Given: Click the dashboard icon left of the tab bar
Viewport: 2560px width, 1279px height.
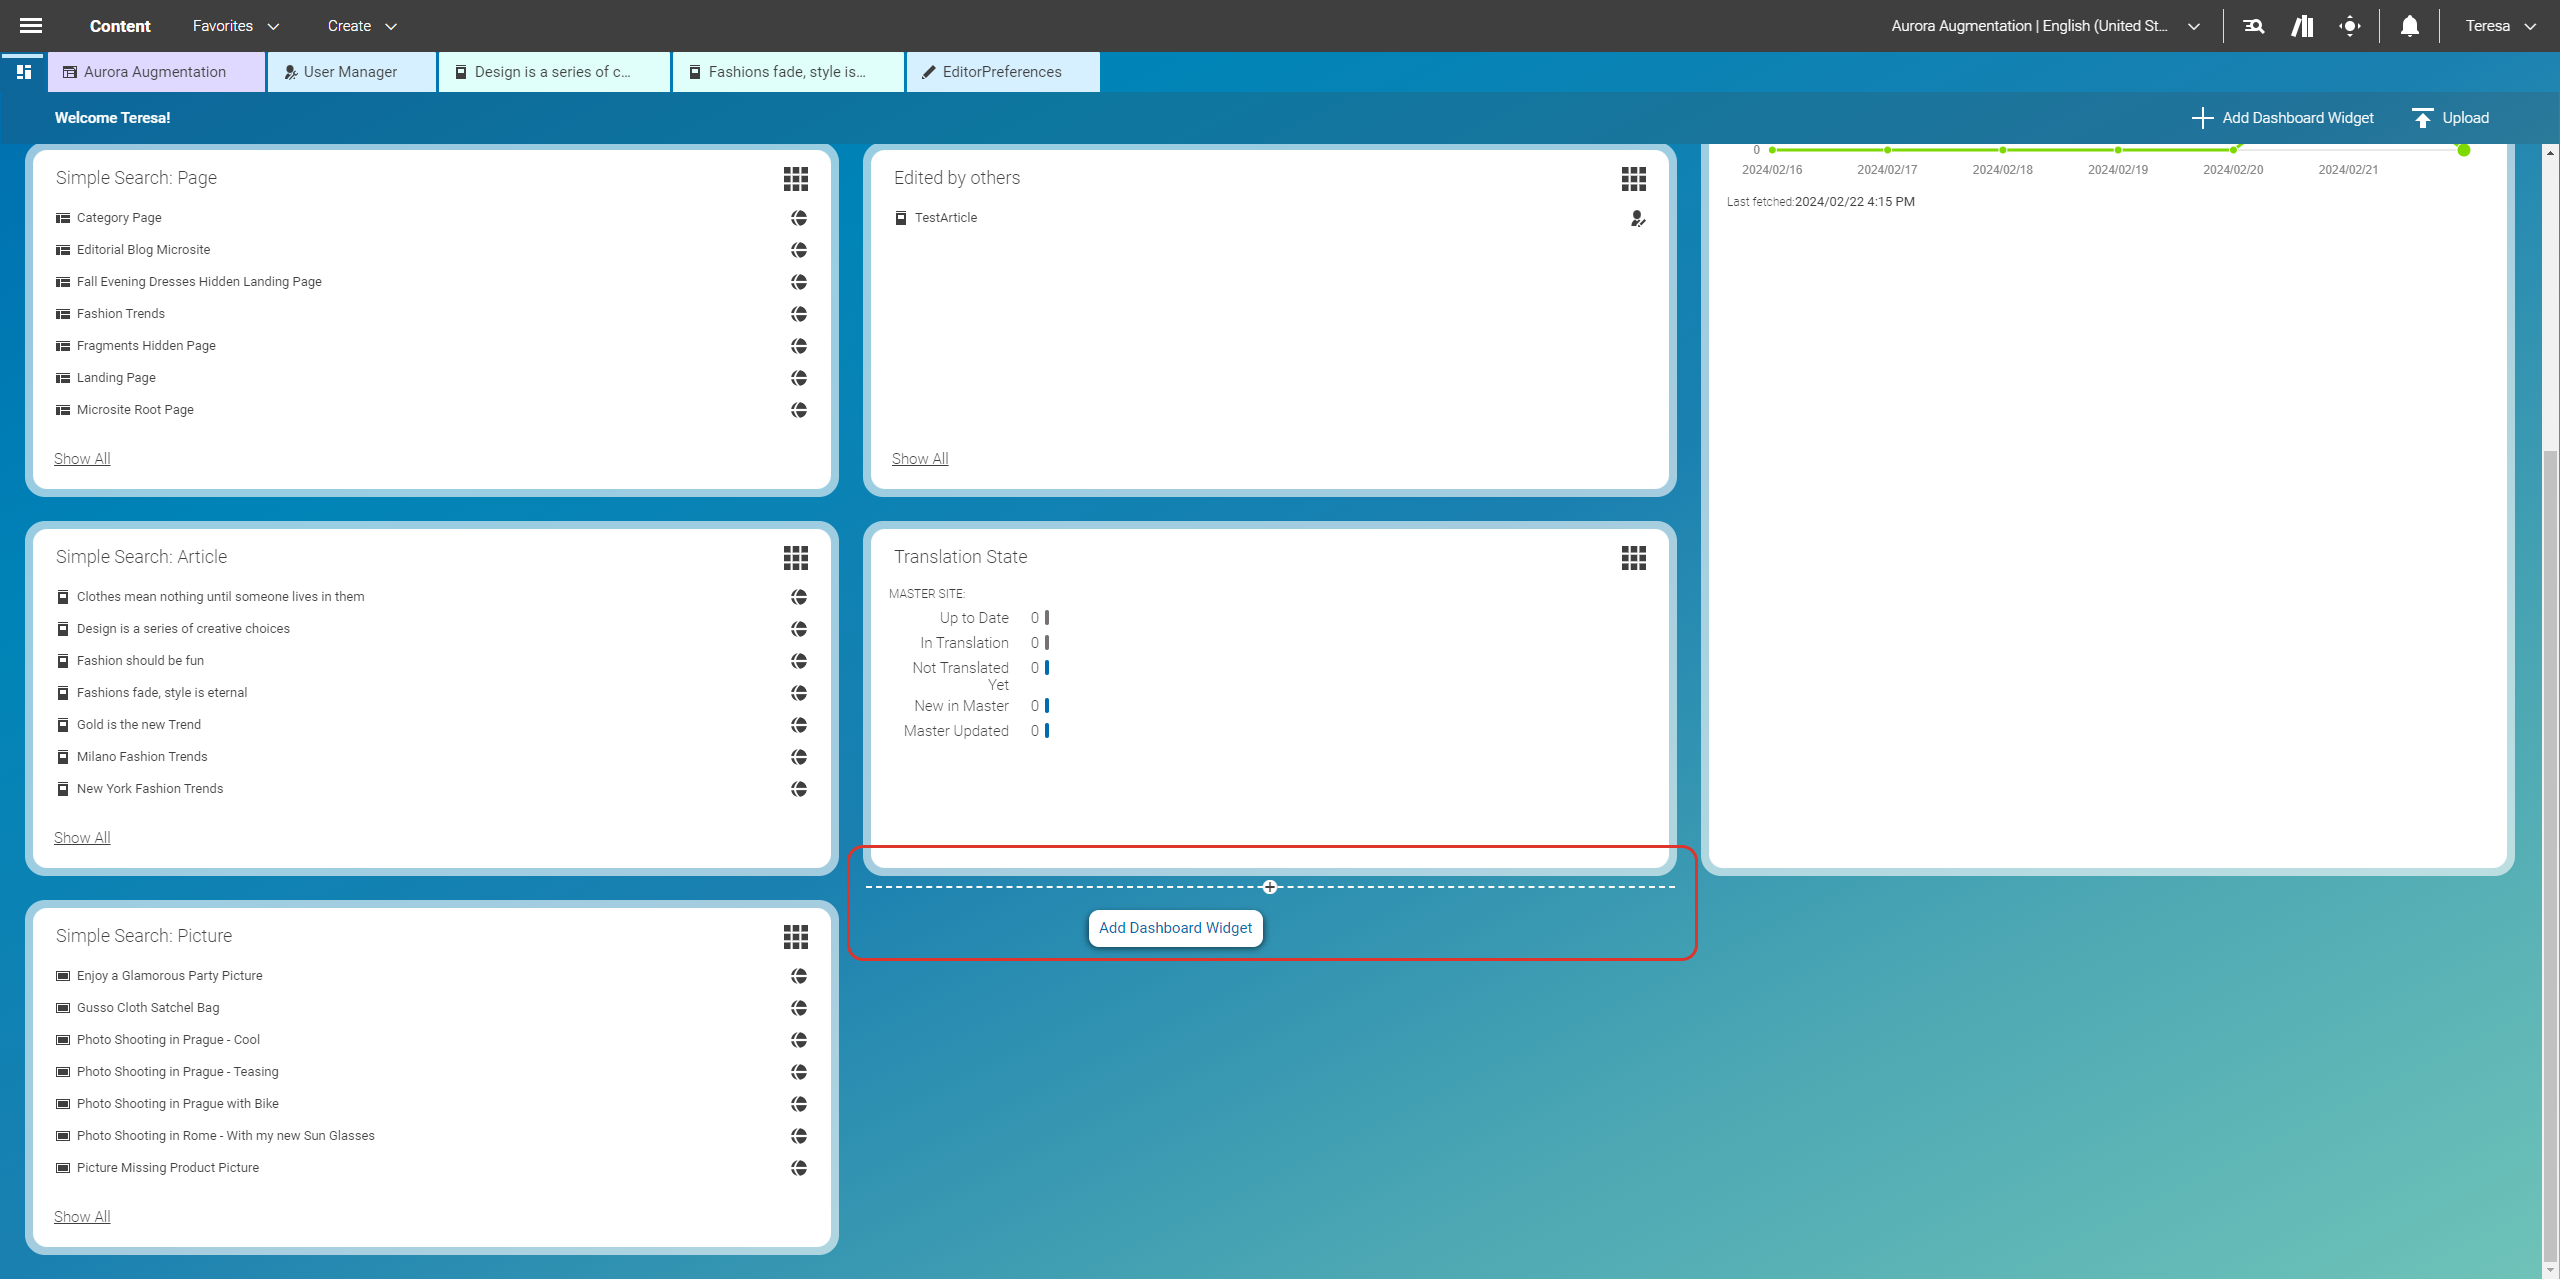Looking at the screenshot, I should [24, 71].
